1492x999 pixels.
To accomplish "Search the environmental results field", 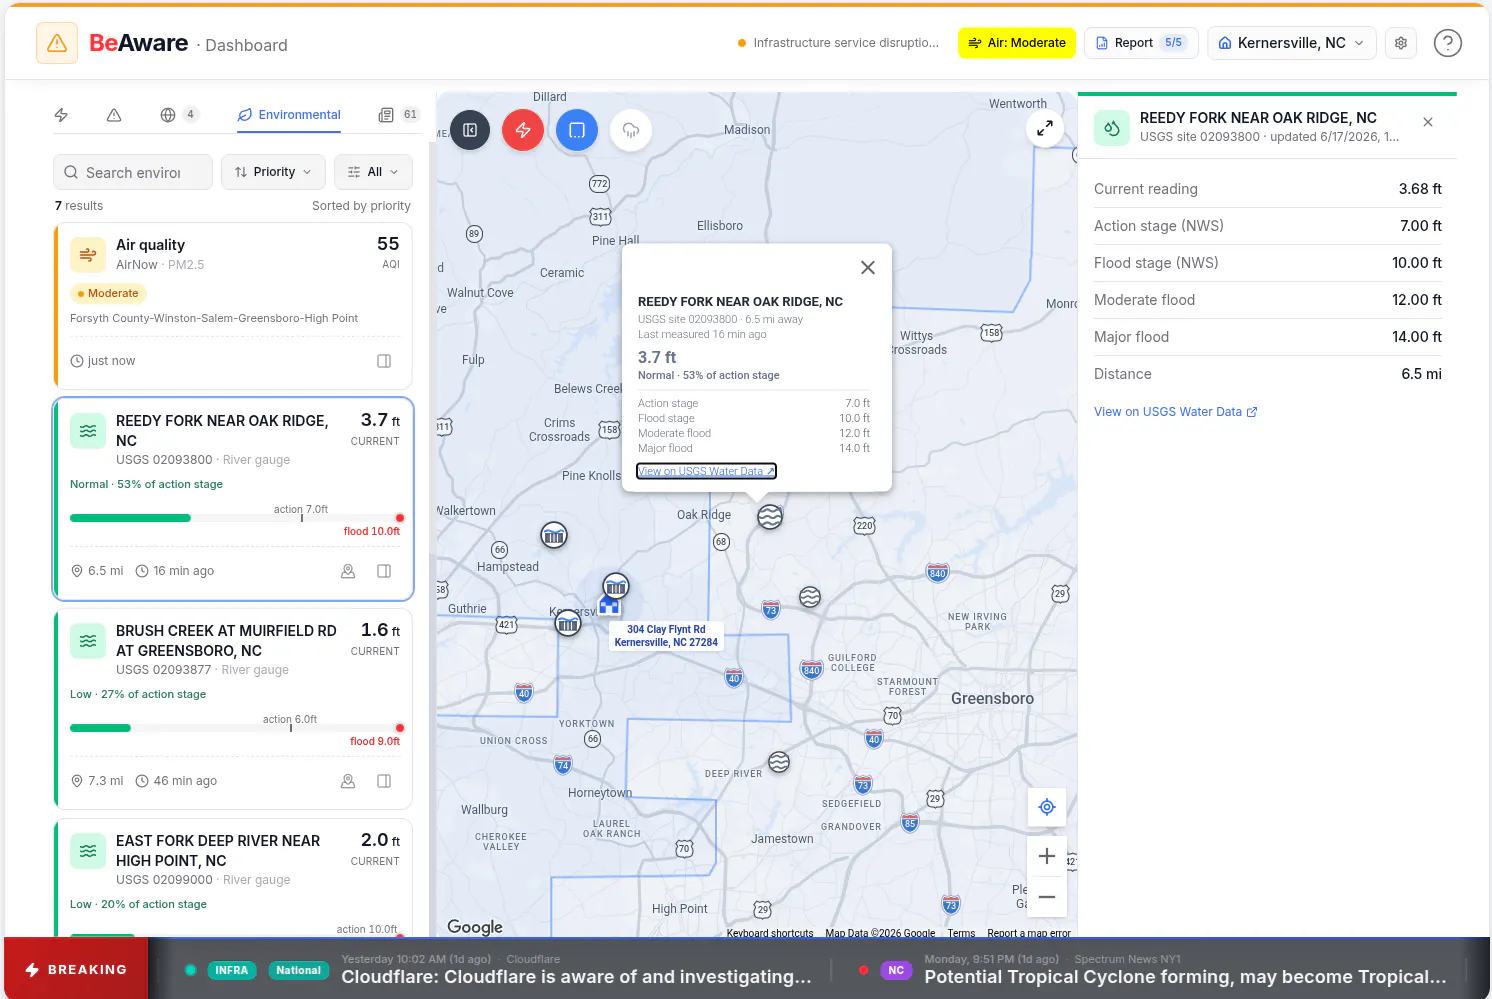I will pos(133,172).
